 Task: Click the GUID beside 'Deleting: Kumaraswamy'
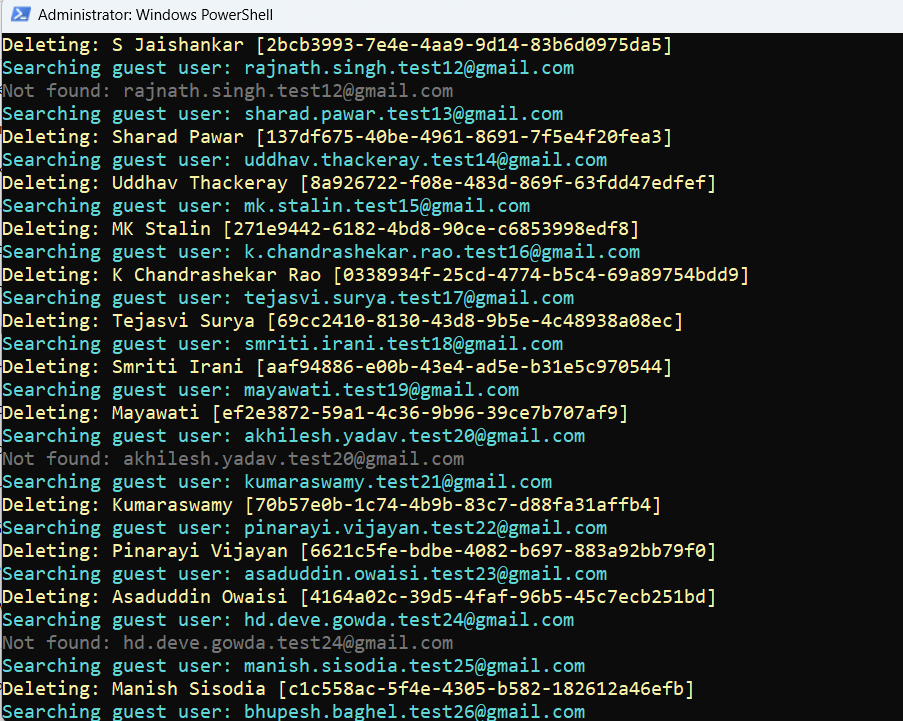pyautogui.click(x=453, y=505)
